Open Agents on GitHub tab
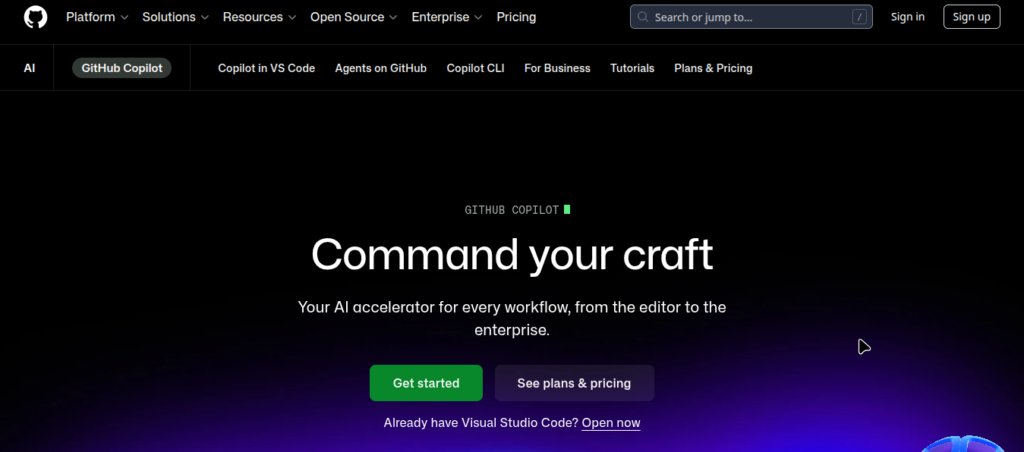The width and height of the screenshot is (1024, 452). tap(381, 68)
